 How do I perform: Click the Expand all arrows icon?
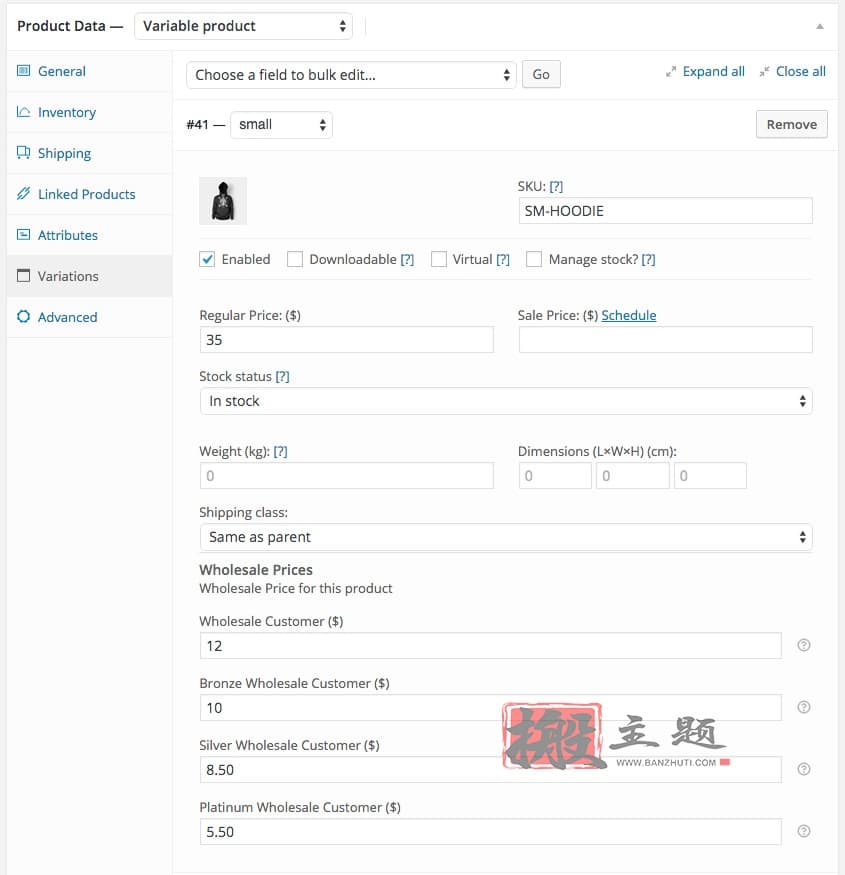coord(671,72)
